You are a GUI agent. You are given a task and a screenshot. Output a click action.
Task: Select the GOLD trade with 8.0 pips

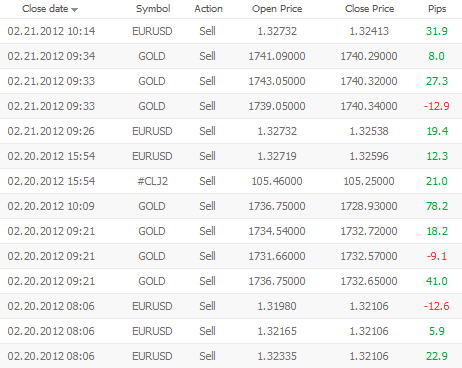(x=231, y=56)
